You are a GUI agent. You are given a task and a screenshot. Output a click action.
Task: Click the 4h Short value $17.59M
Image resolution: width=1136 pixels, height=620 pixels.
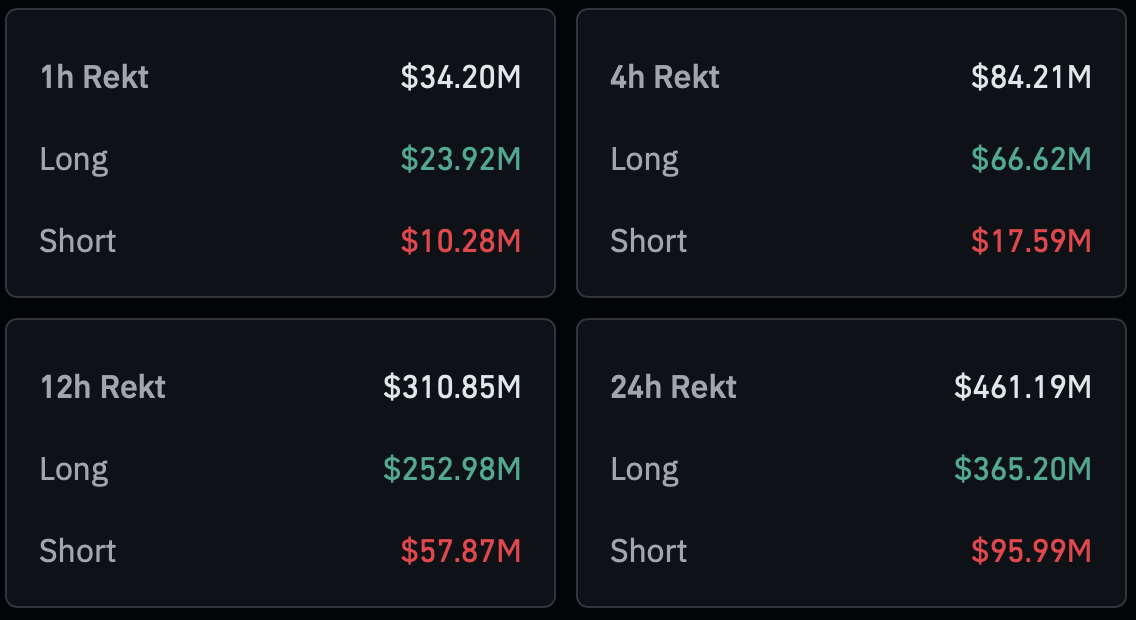pos(1031,241)
